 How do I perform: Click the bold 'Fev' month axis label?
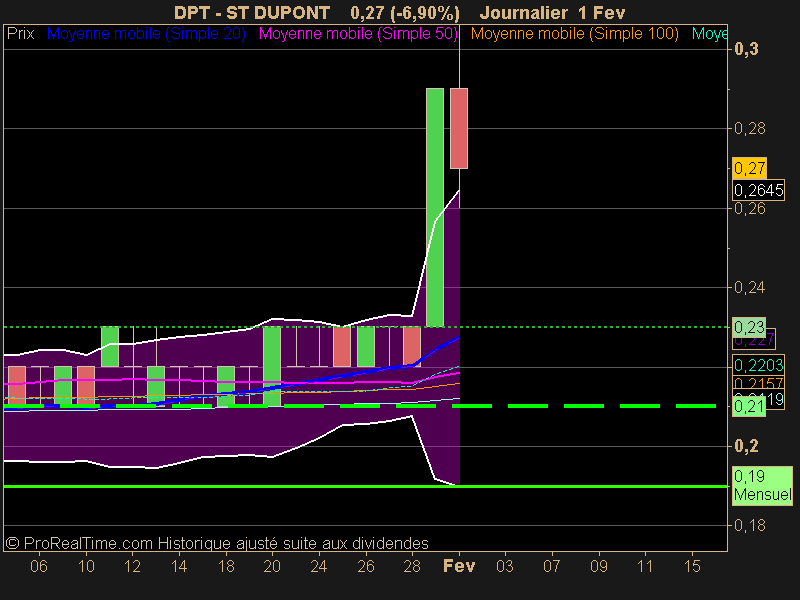tap(459, 566)
